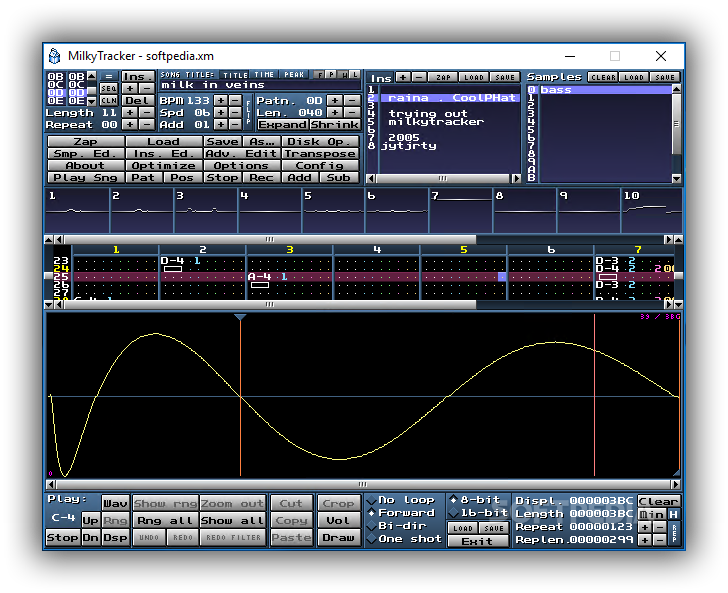728x593 pixels.
Task: Click the Pat play pattern button
Action: tap(144, 178)
